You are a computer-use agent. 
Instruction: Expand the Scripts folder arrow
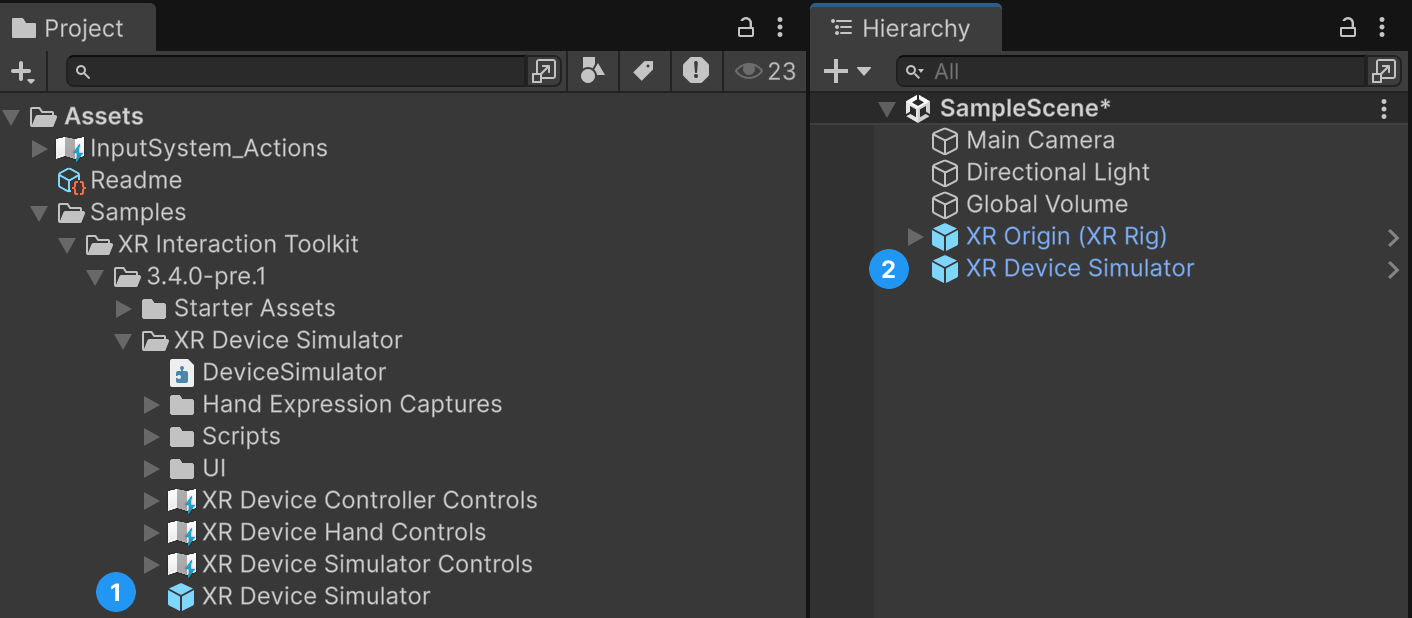[x=152, y=437]
